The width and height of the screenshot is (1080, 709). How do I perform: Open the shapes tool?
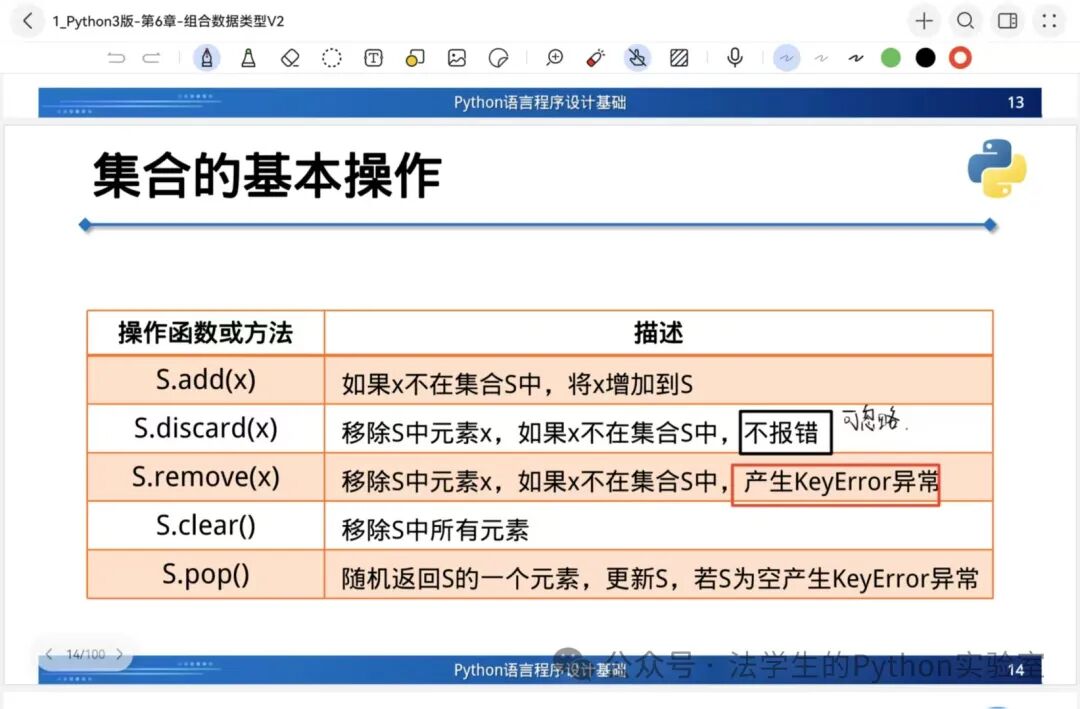415,58
